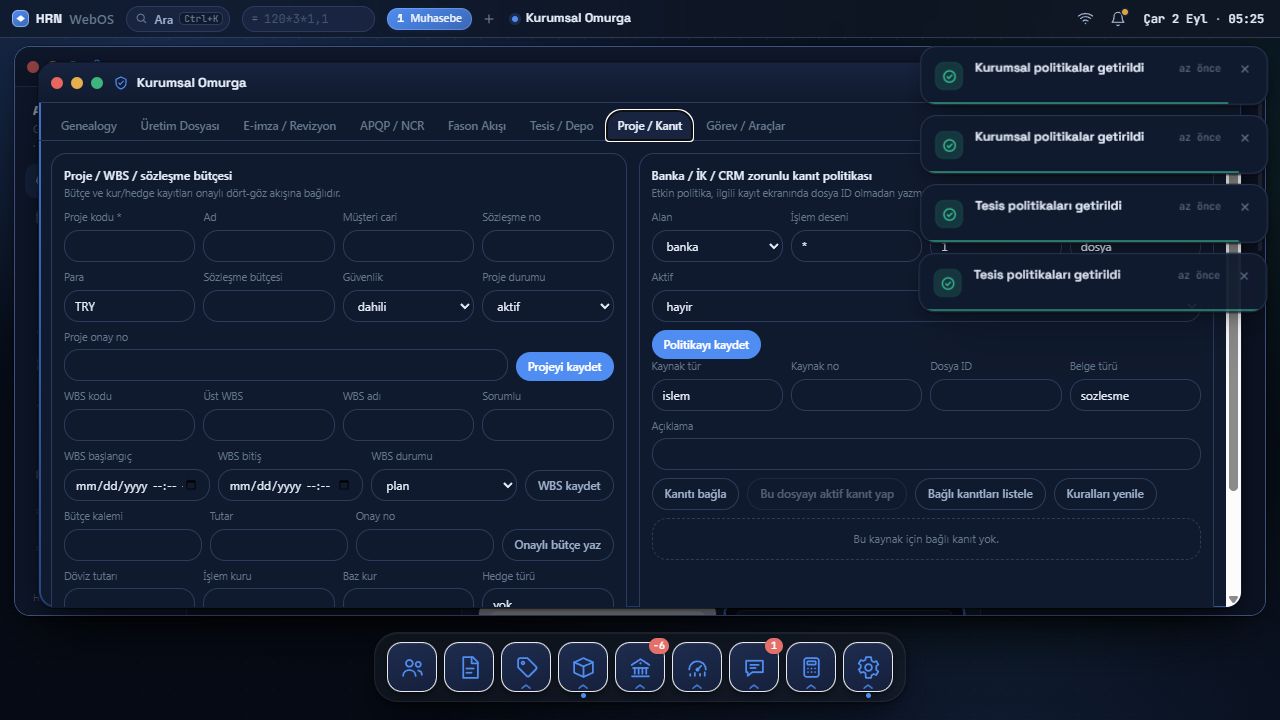Click the Kuralları yenile button
The image size is (1280, 720).
1105,494
